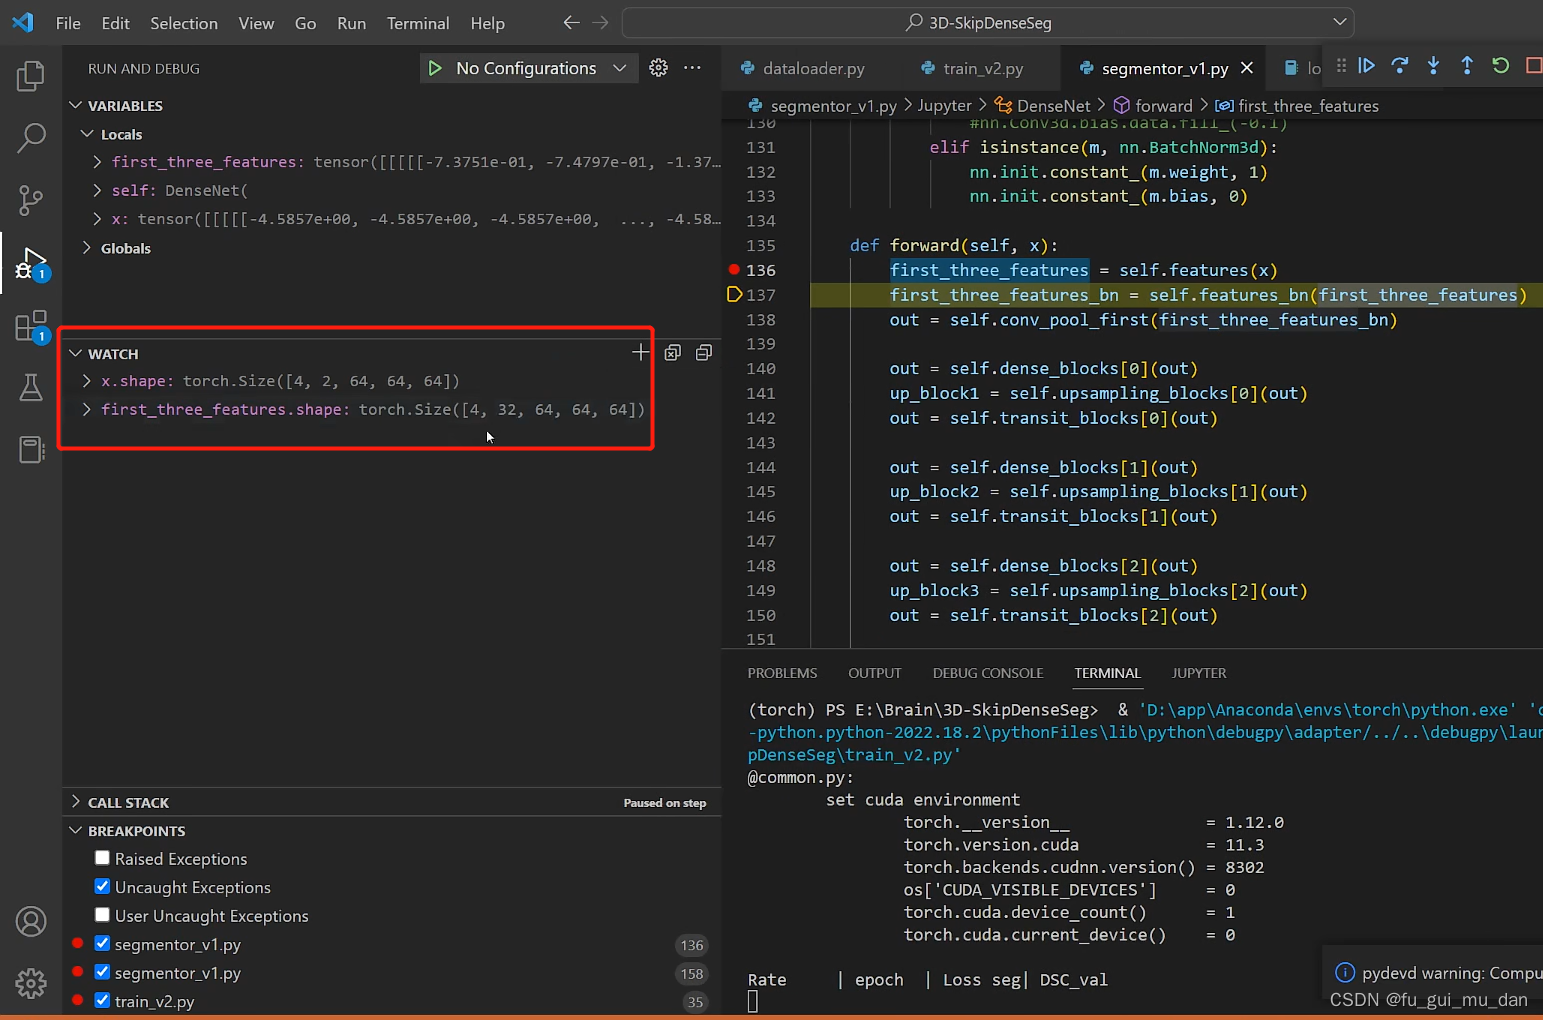This screenshot has width=1543, height=1020.
Task: Open the Manage gear icon
Action: coord(31,983)
